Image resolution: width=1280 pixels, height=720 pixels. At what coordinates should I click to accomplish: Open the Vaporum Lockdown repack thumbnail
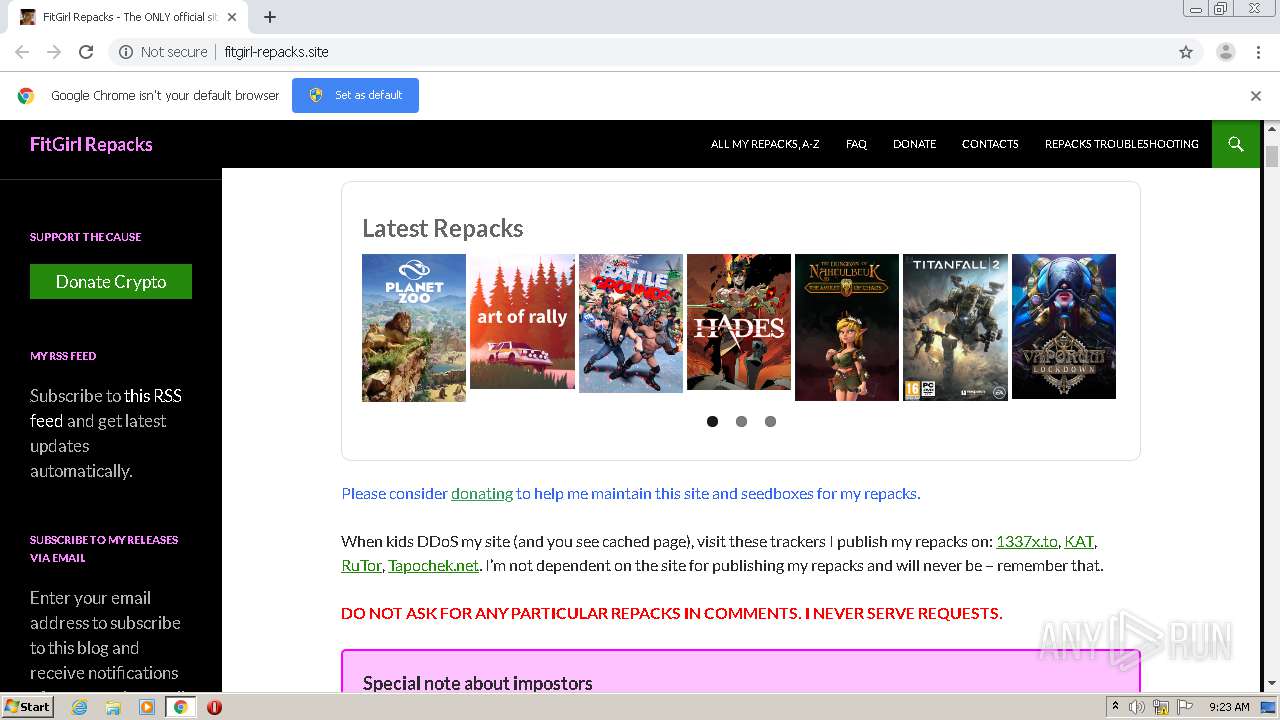pyautogui.click(x=1064, y=326)
